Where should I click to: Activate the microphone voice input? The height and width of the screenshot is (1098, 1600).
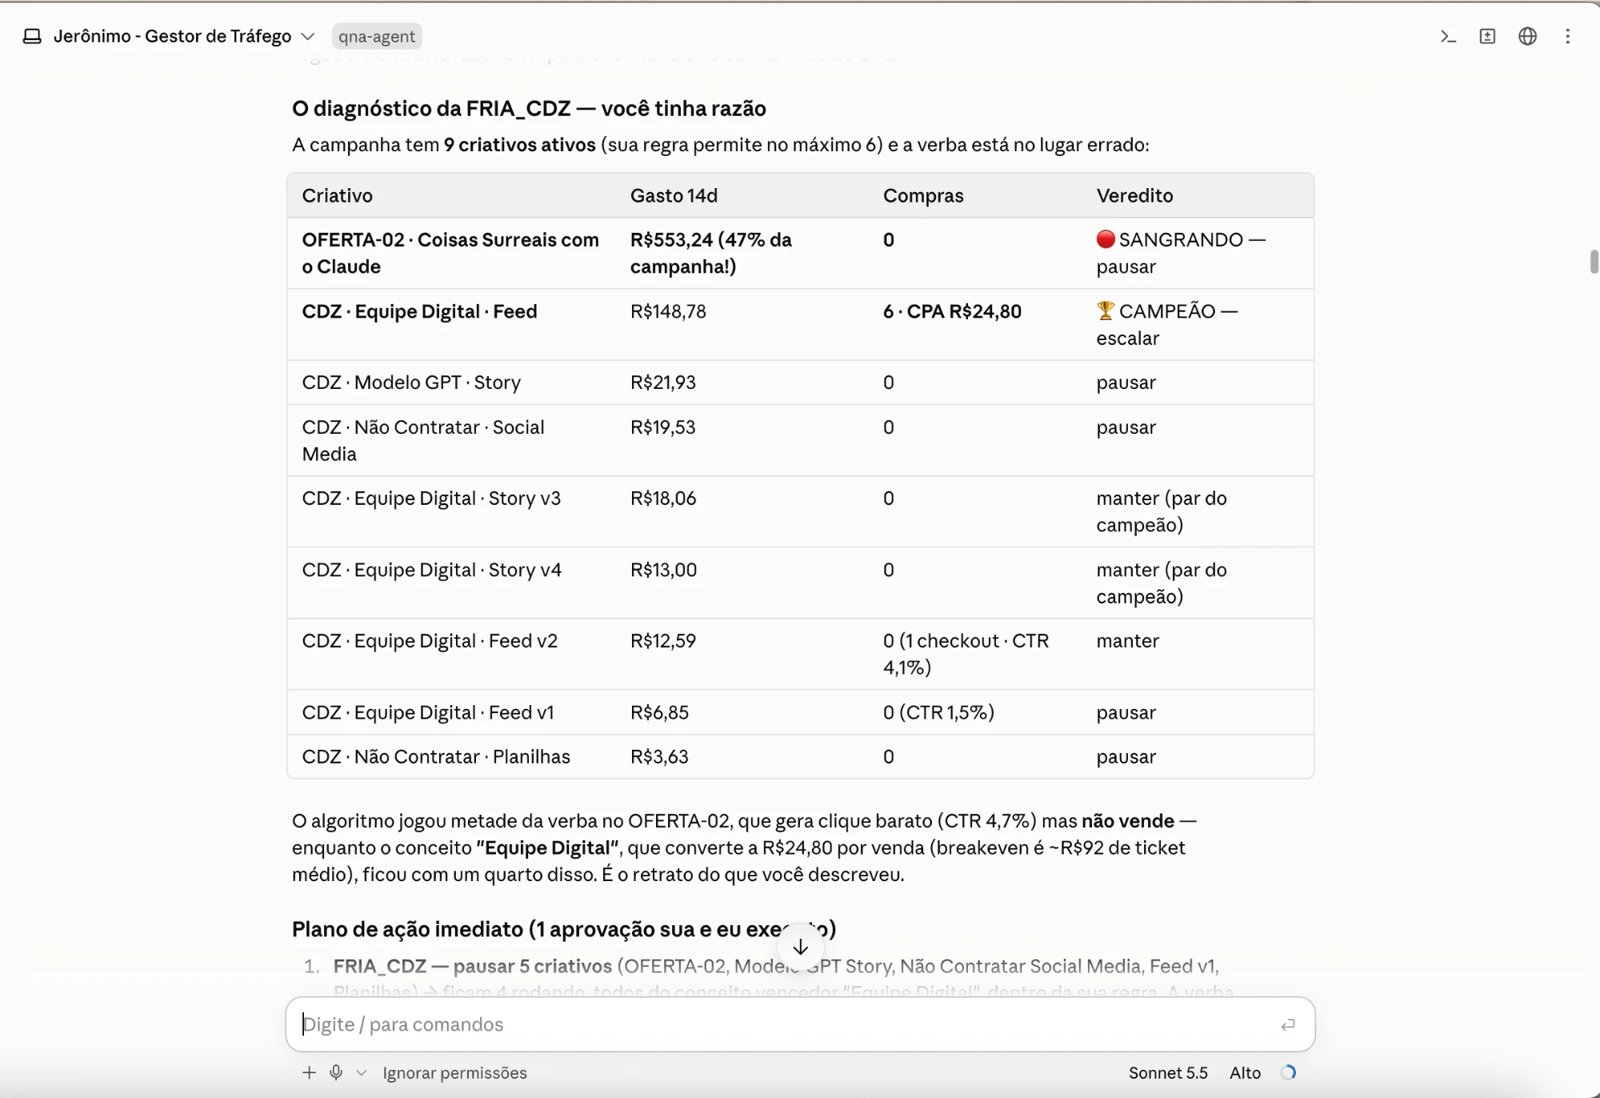pos(336,1072)
